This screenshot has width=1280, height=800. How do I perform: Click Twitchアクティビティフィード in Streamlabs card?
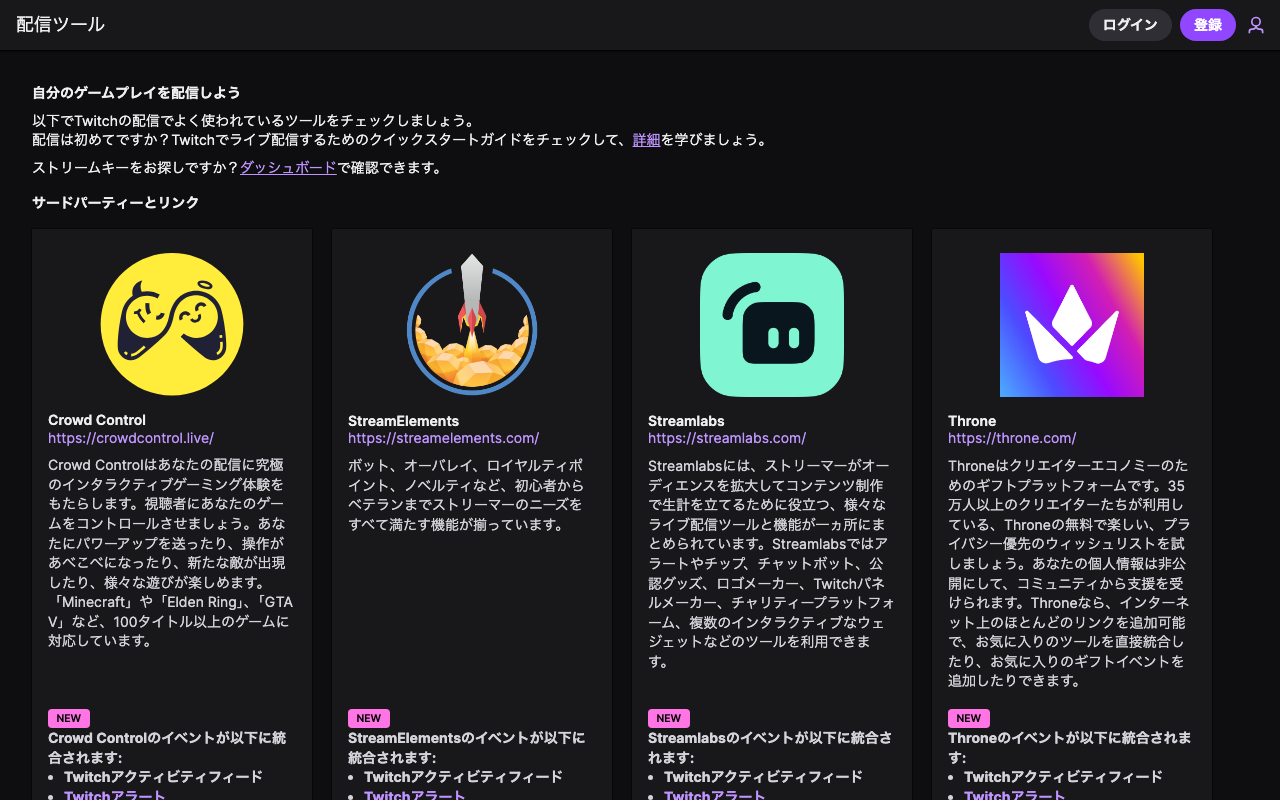pyautogui.click(x=763, y=776)
